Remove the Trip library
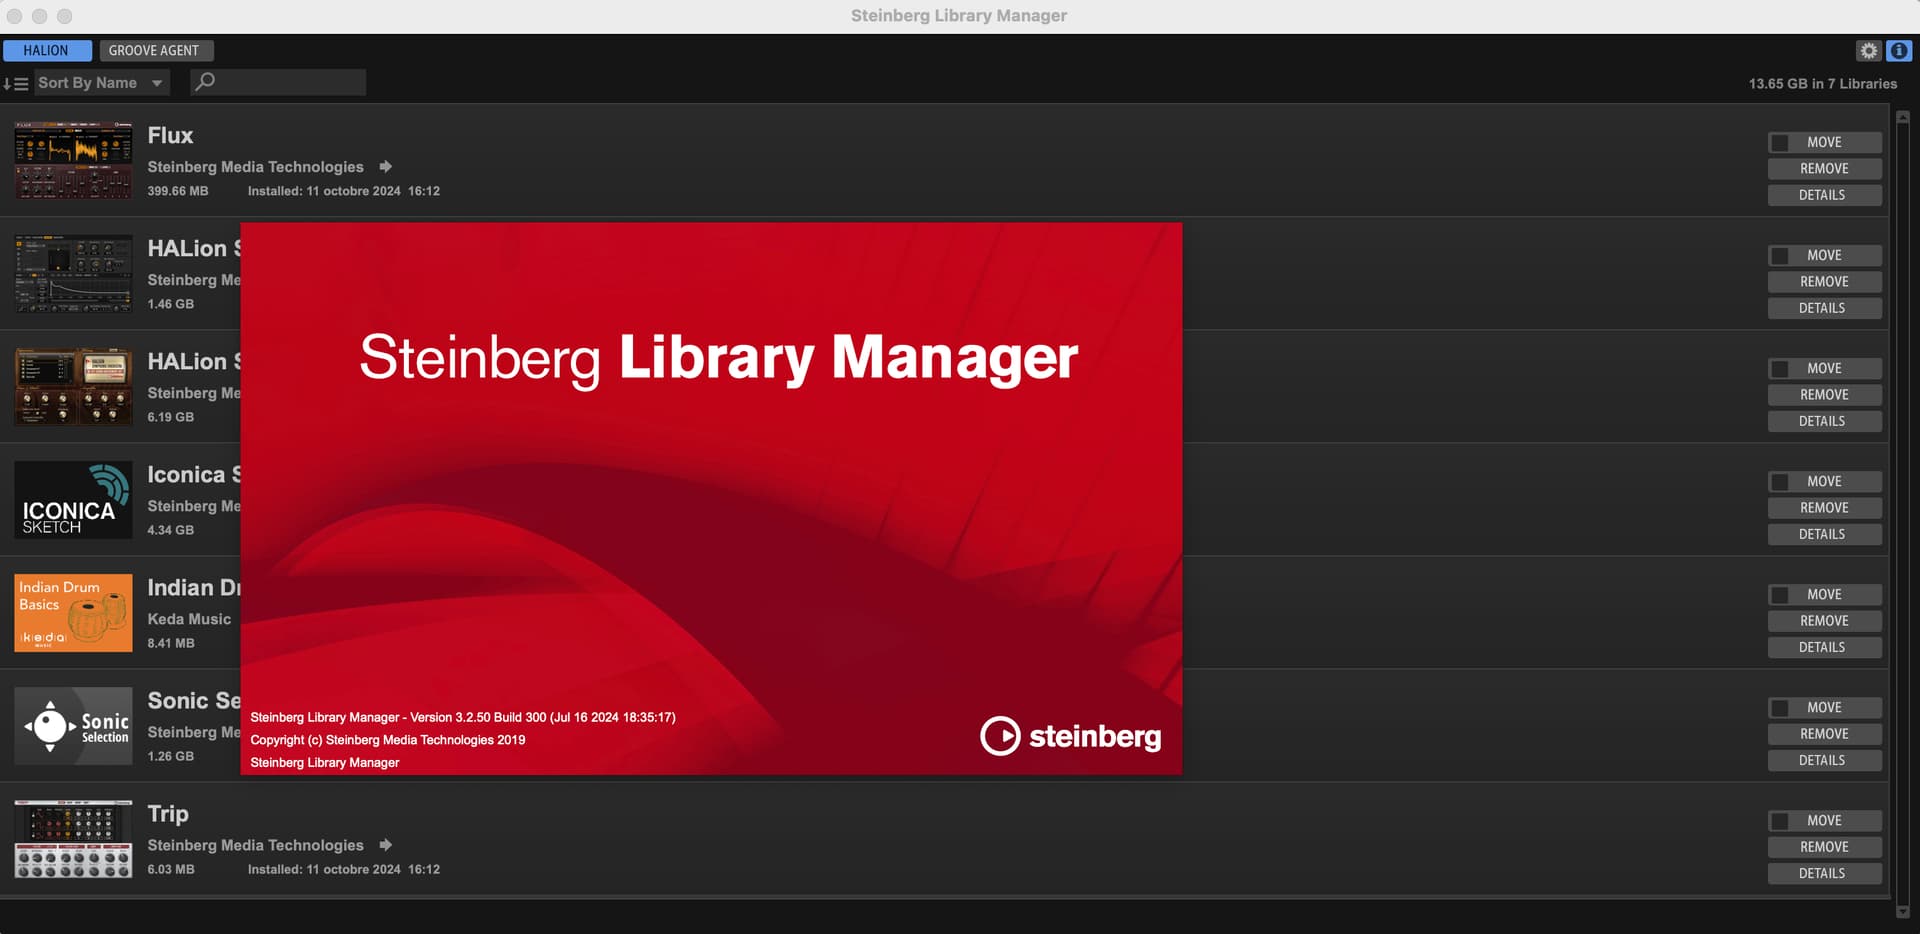1920x934 pixels. 1824,847
